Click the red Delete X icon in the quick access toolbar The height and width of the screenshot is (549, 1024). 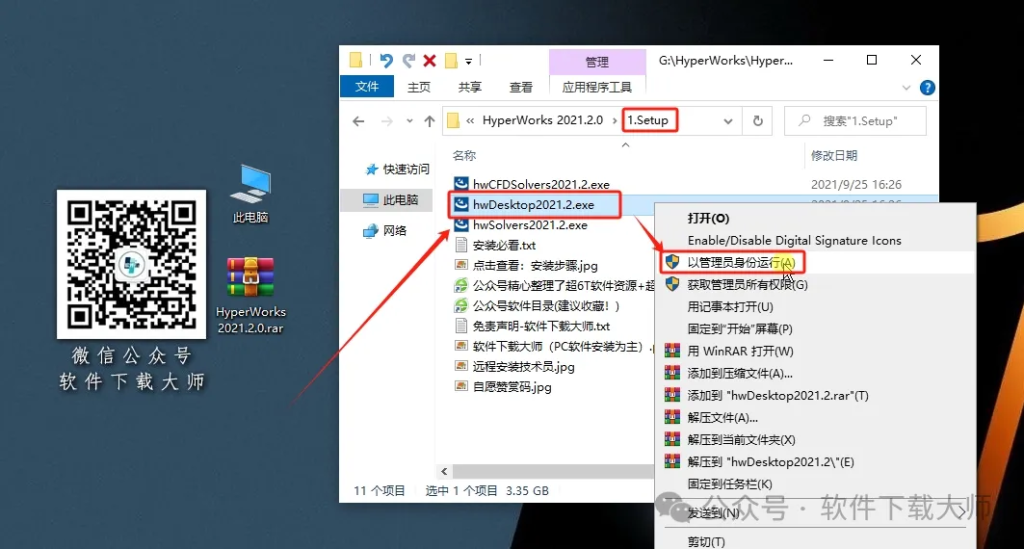coord(429,61)
